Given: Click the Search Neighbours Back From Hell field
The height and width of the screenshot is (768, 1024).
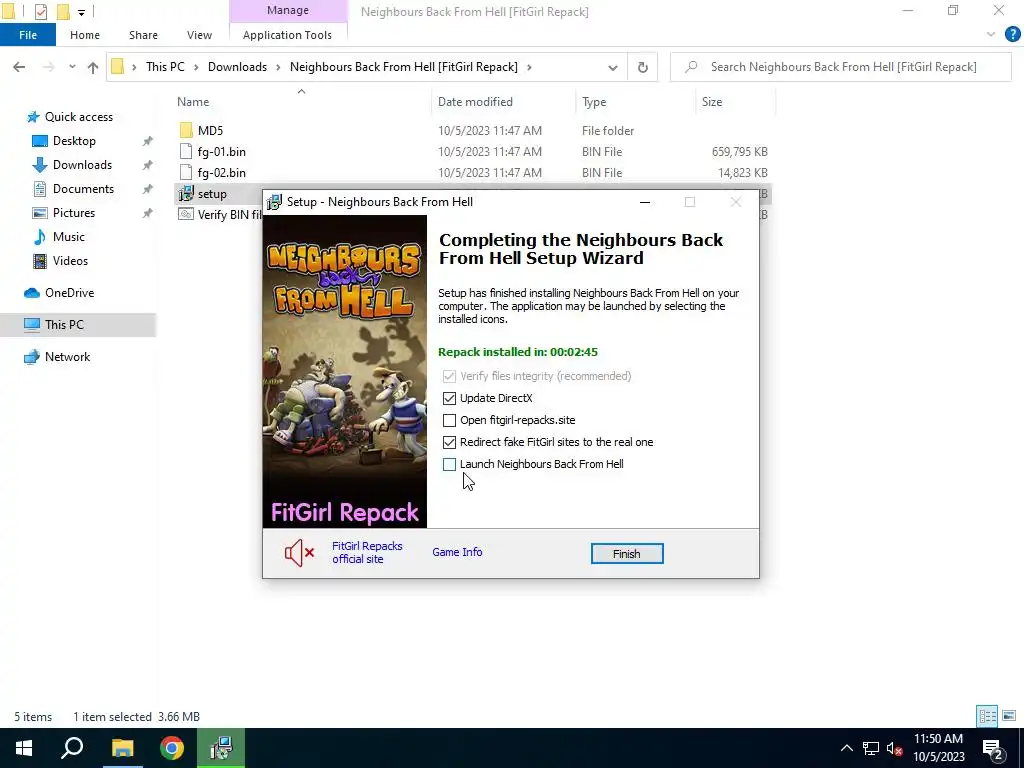Looking at the screenshot, I should (841, 67).
